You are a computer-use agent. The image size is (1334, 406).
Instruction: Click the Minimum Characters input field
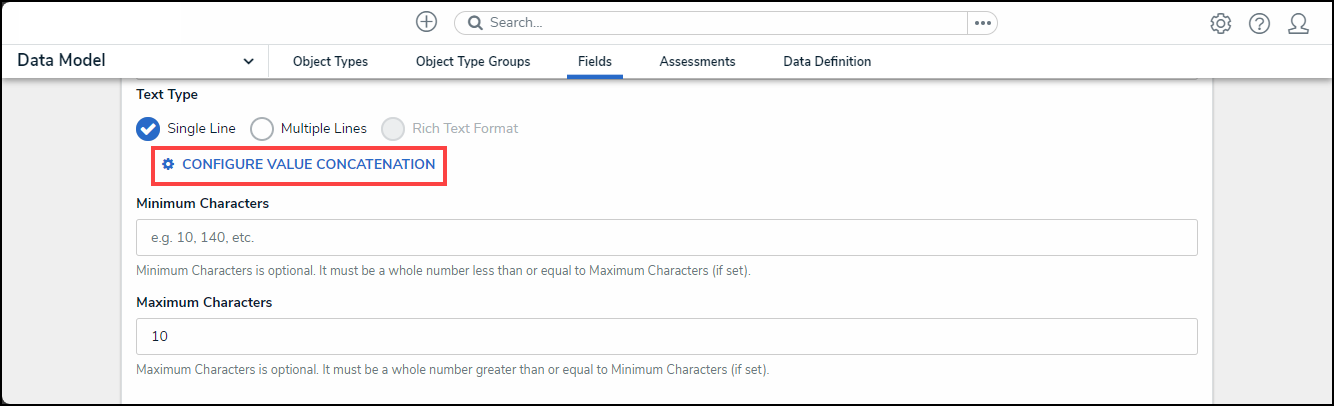click(666, 238)
